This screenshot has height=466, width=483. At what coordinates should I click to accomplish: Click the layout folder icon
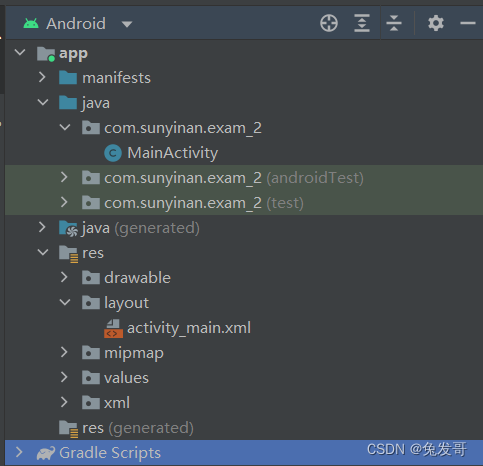coord(91,303)
